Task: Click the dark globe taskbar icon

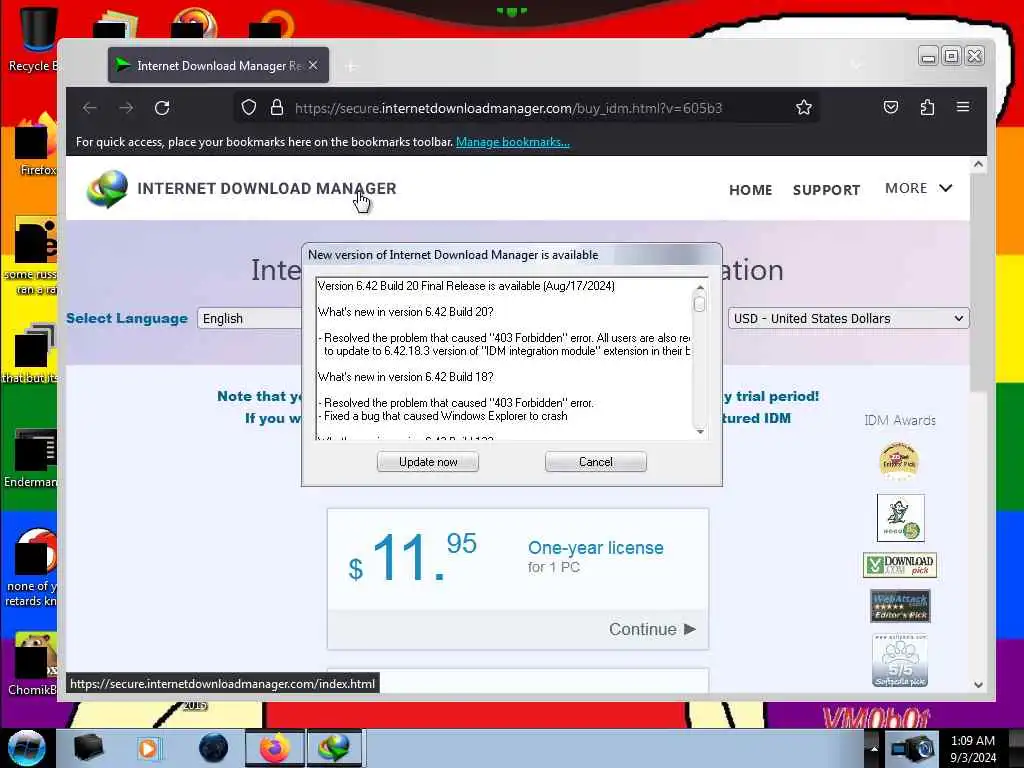Action: click(x=214, y=748)
